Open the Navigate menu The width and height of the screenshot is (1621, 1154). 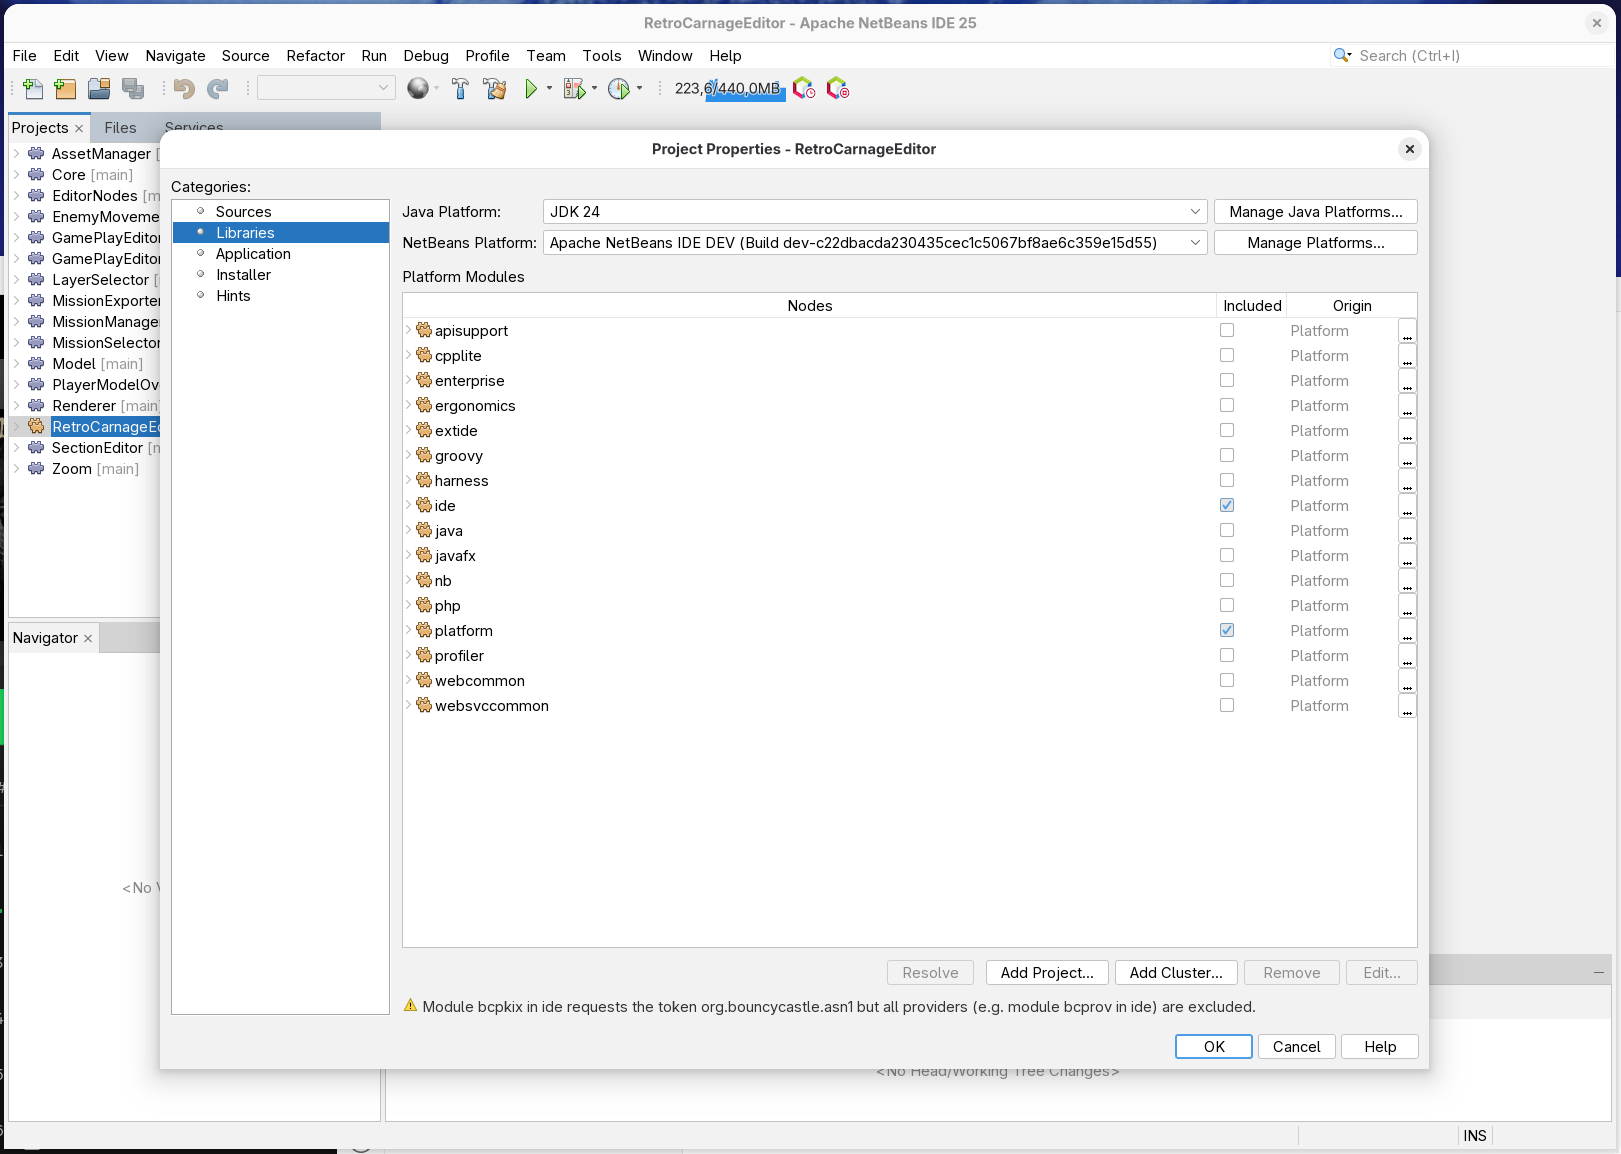click(x=175, y=56)
